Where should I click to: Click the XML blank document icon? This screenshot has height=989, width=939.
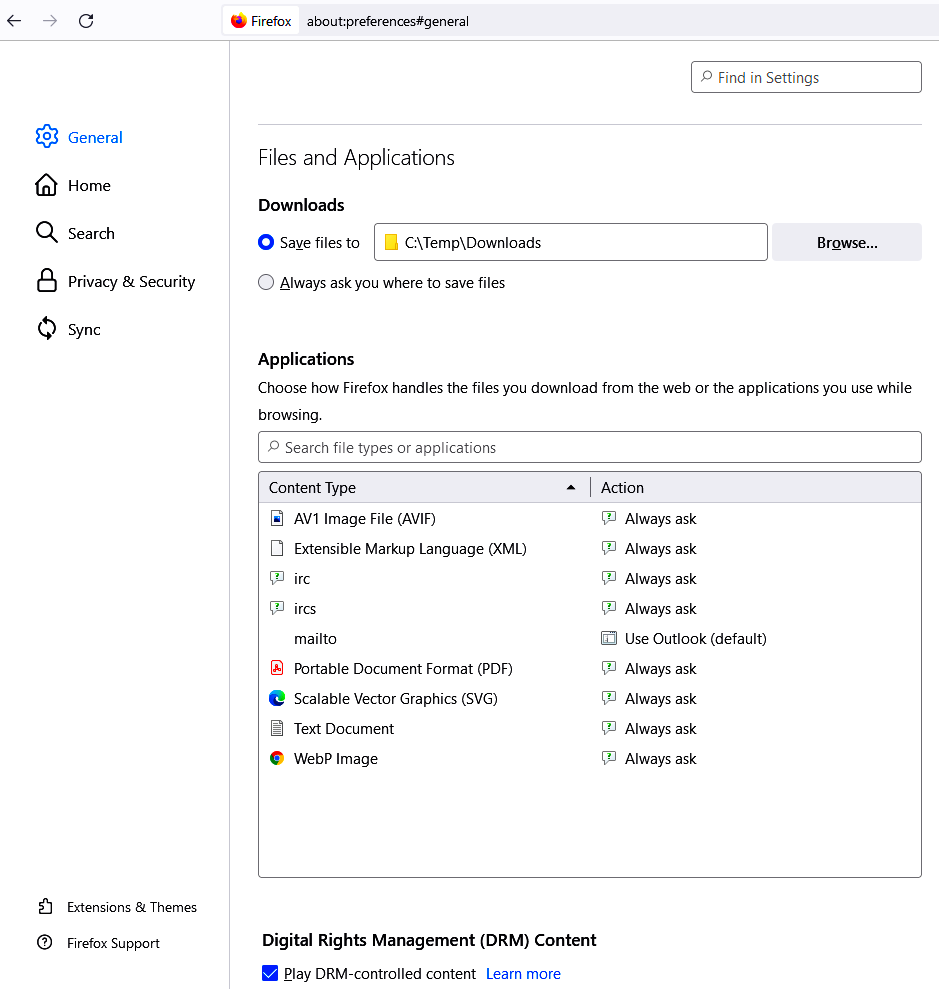click(x=277, y=548)
